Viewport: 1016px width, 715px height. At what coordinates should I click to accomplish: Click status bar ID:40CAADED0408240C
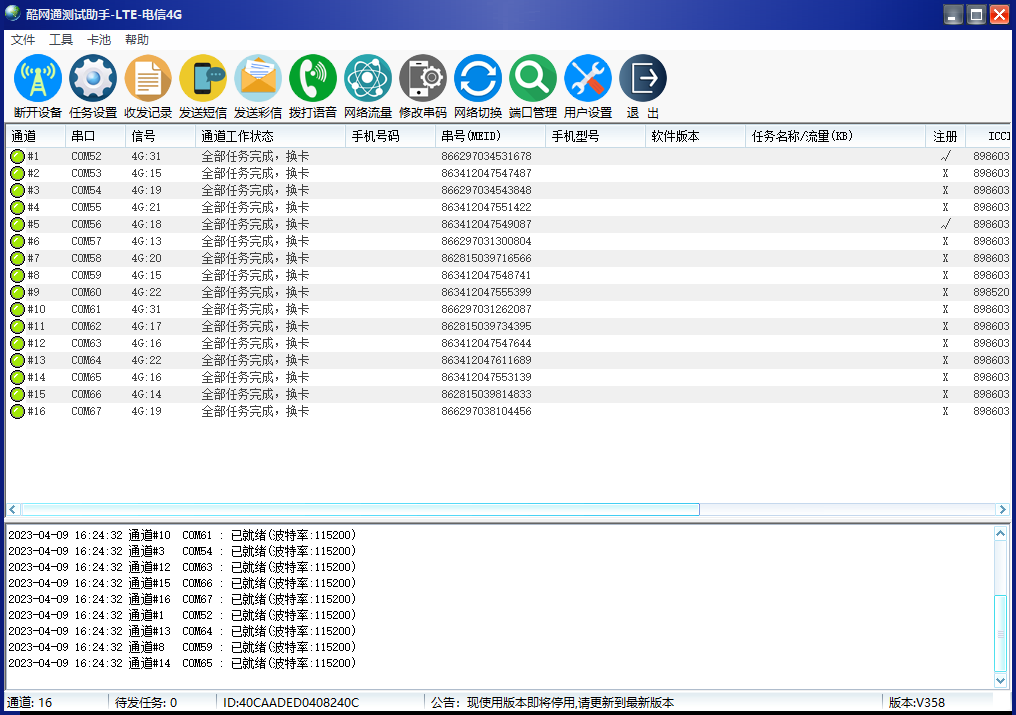290,703
